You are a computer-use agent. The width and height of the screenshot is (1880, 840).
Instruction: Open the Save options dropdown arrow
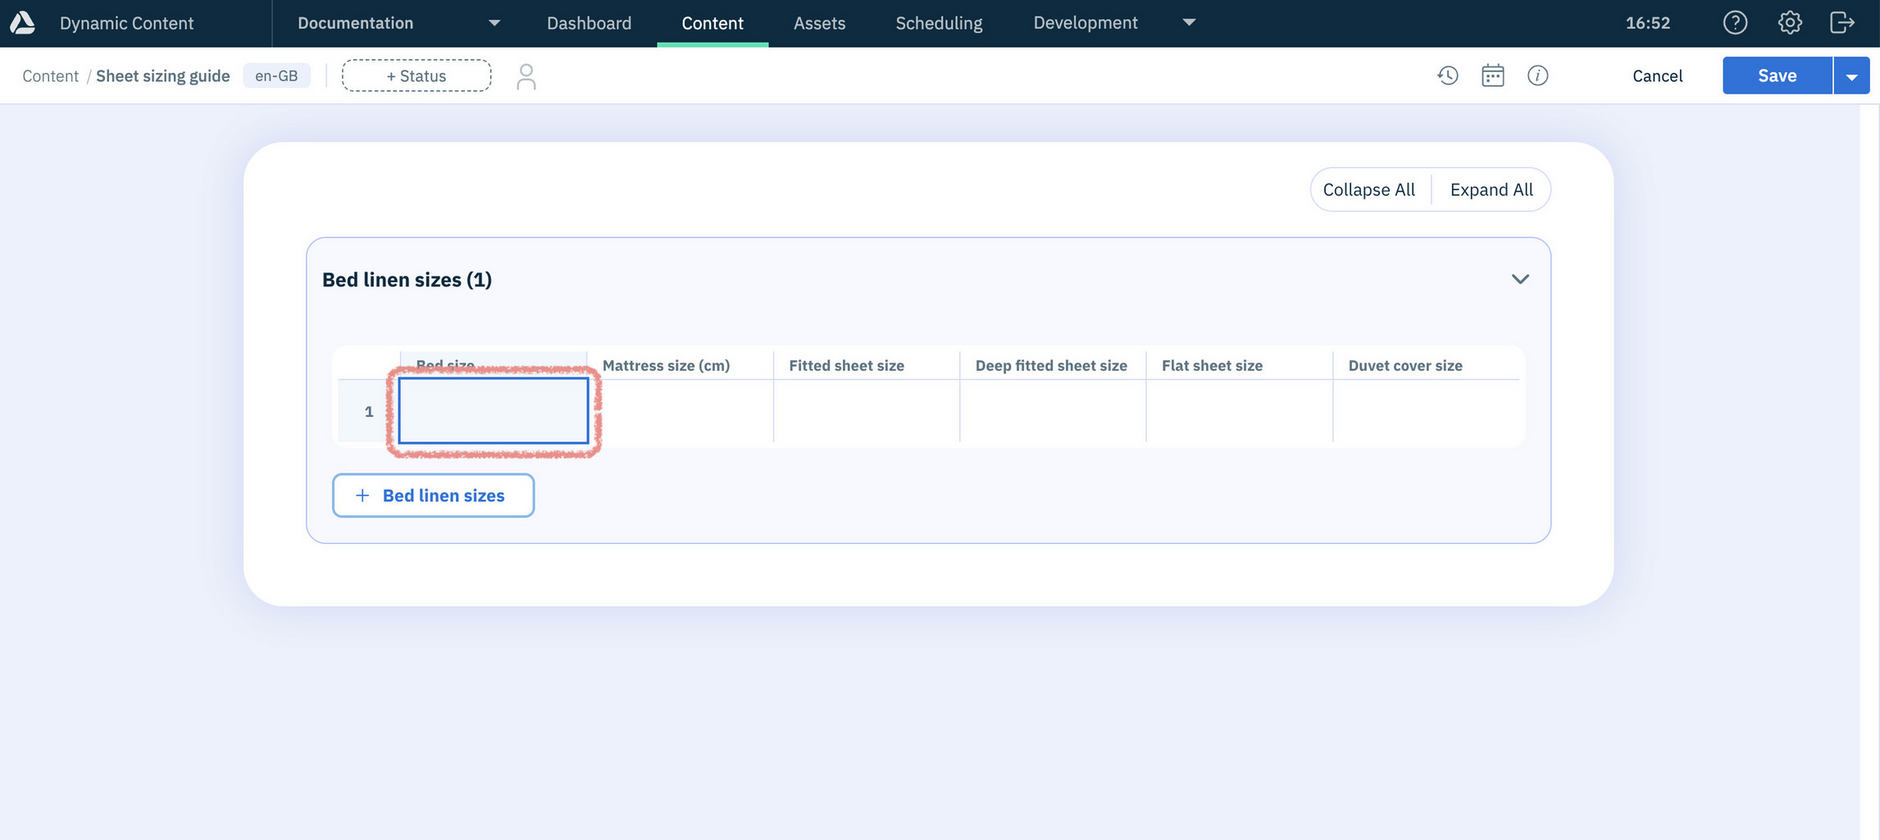click(1851, 76)
